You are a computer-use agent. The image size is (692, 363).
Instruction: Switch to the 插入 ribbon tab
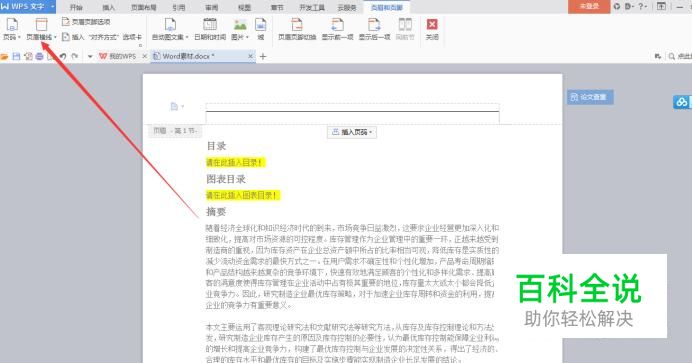click(108, 7)
